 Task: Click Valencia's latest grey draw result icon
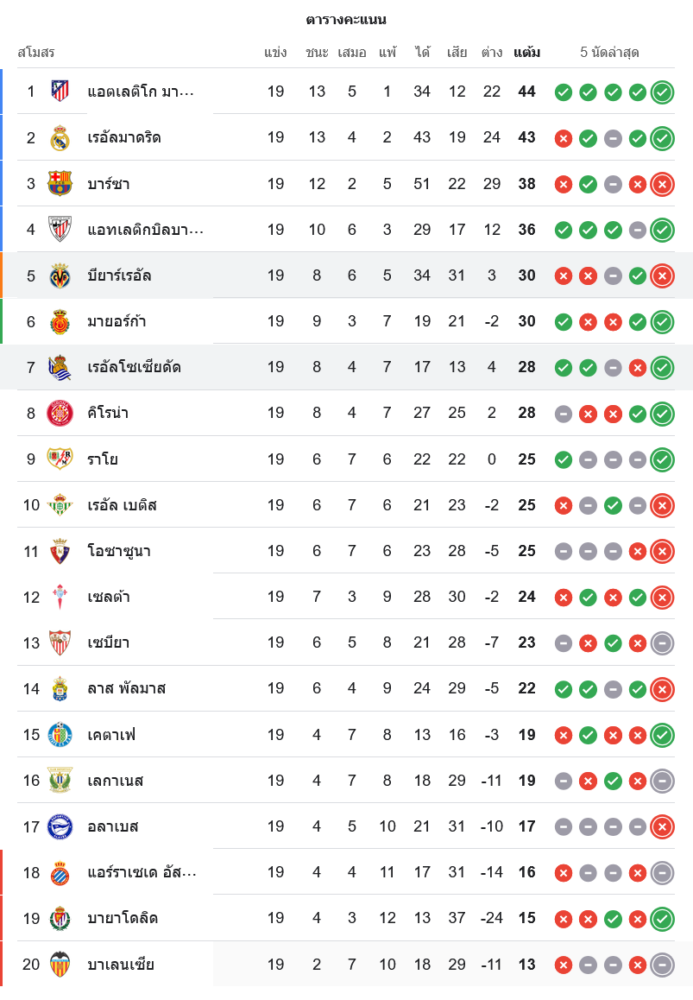(x=661, y=965)
